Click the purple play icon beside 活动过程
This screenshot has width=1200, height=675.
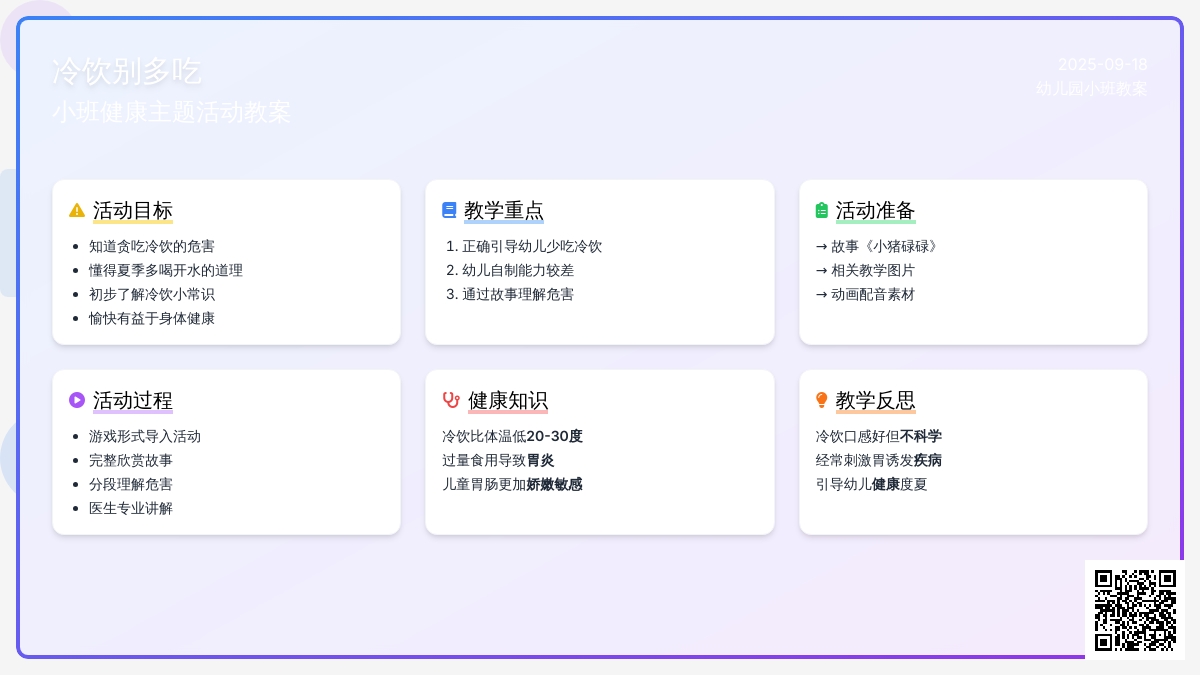[77, 400]
